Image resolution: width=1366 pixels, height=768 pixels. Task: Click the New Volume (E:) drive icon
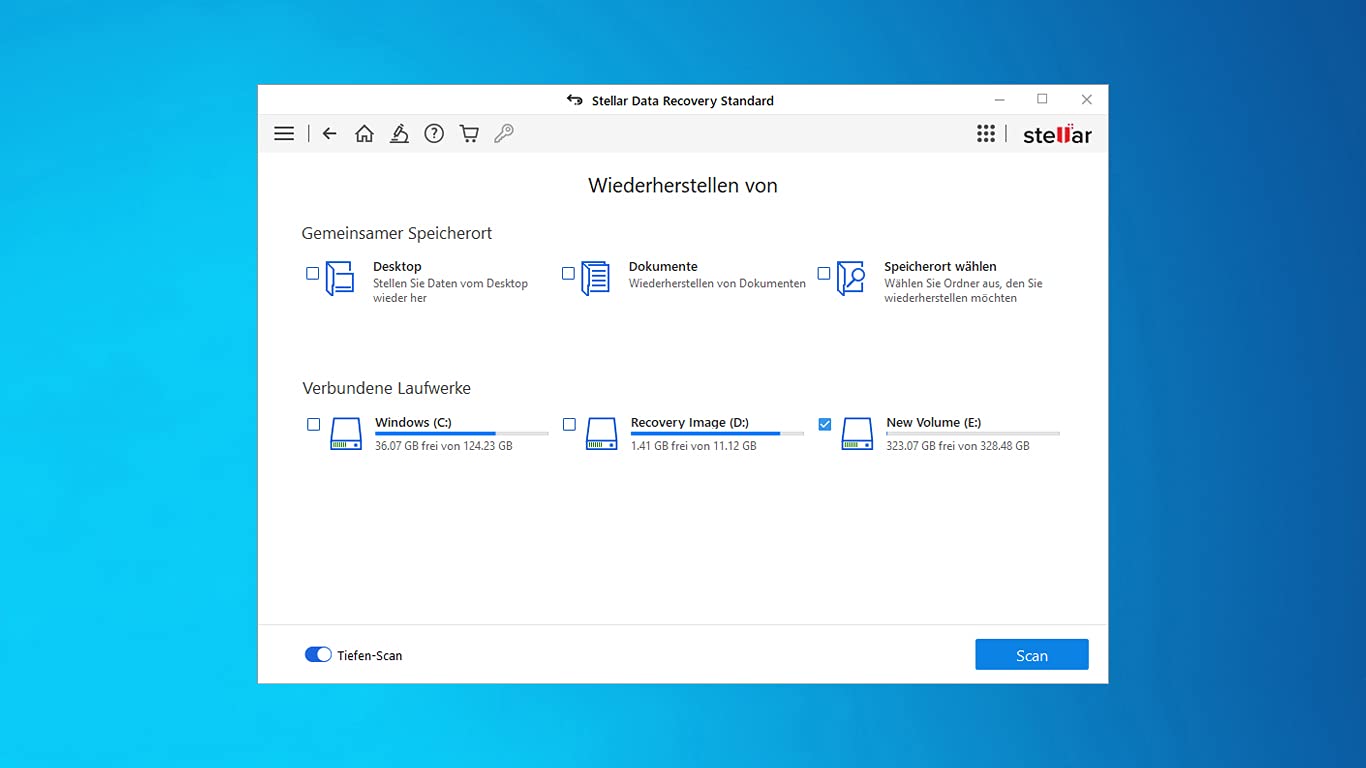click(x=857, y=433)
